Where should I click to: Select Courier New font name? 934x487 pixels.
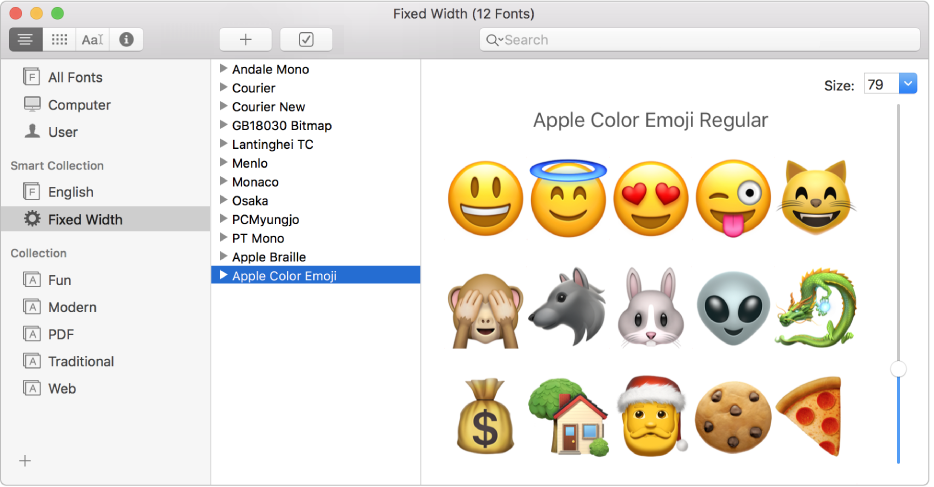tap(269, 107)
